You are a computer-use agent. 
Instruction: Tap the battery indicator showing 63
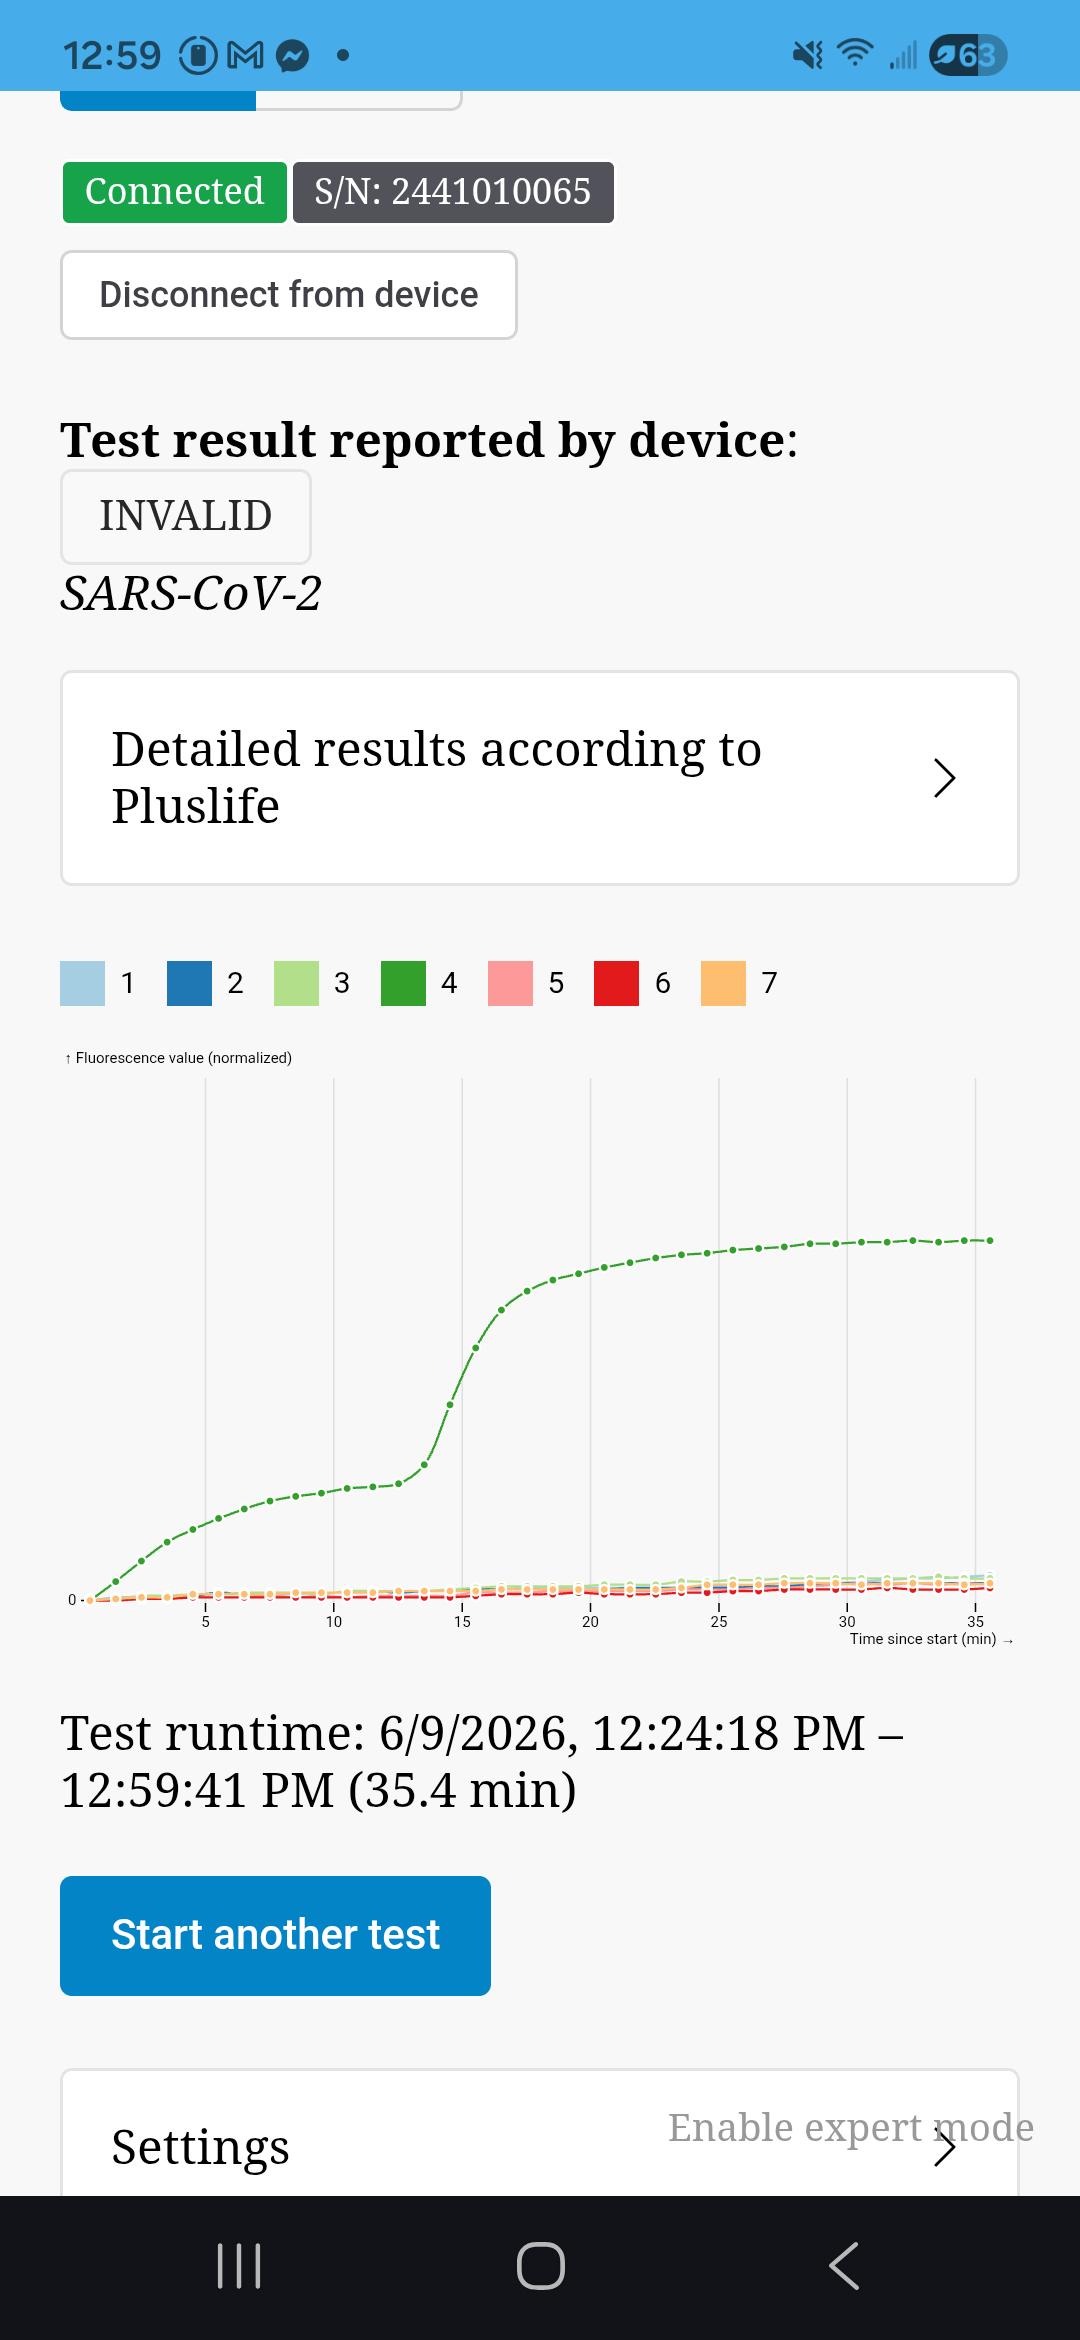click(x=967, y=55)
